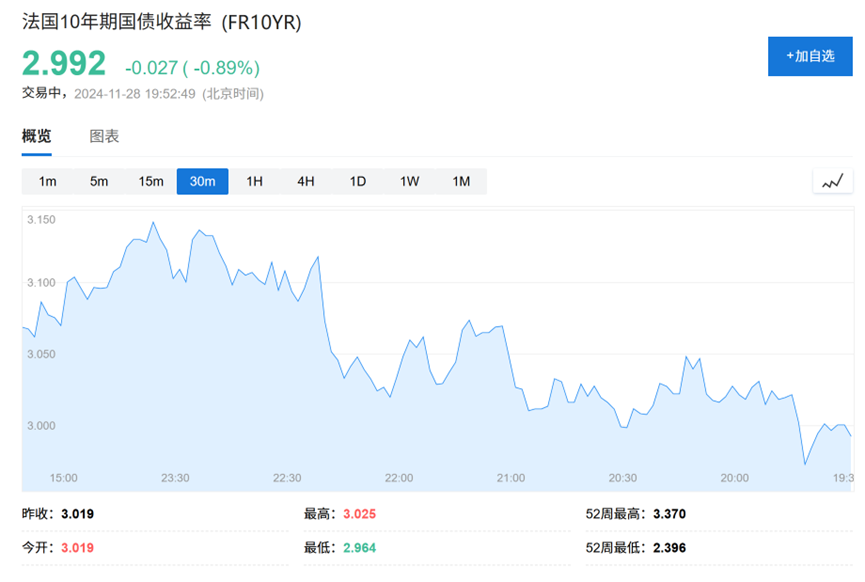The image size is (865, 582).
Task: Select the 1m time interval
Action: coord(45,181)
